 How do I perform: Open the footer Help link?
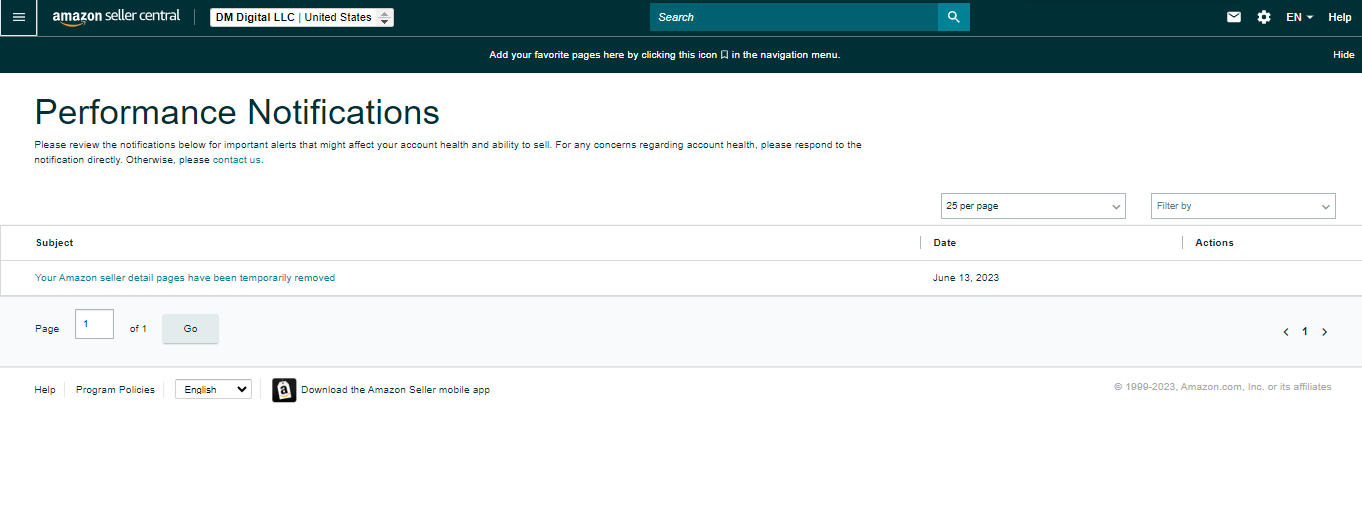pos(45,390)
